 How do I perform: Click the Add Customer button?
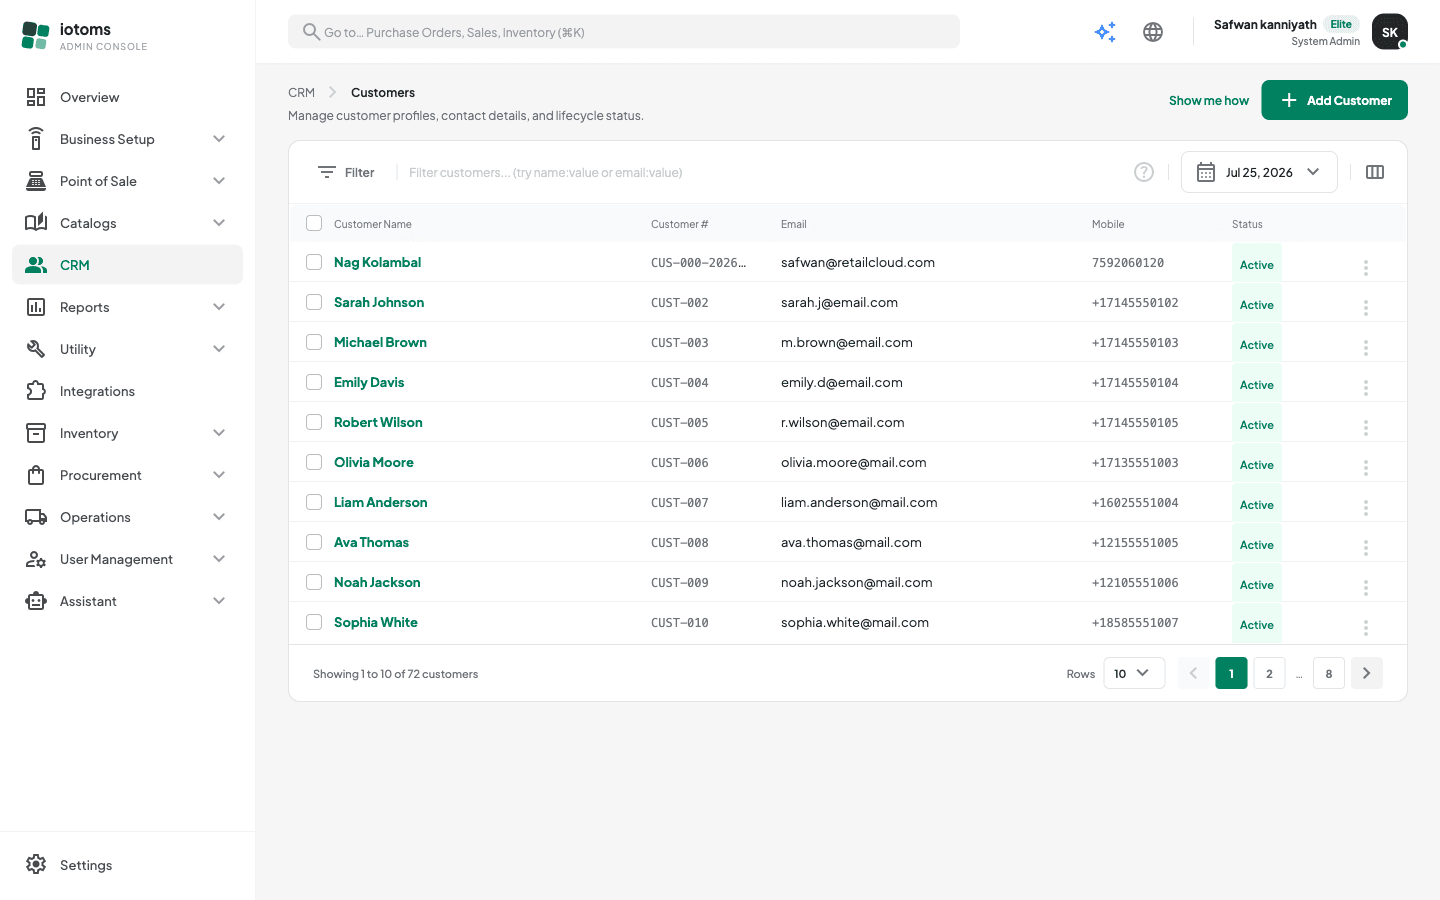(x=1334, y=100)
